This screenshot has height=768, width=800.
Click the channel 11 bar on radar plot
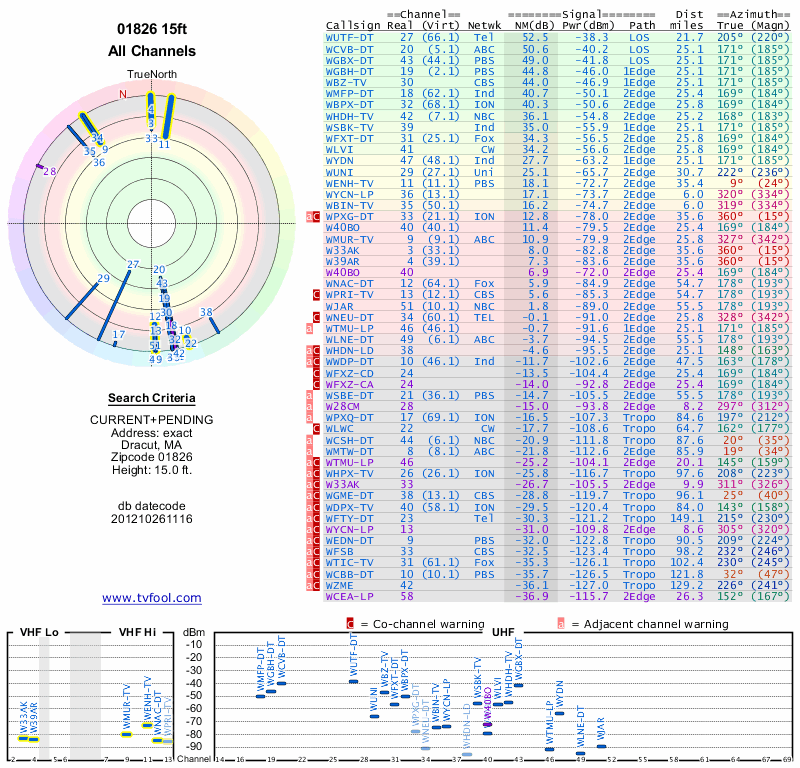(168, 117)
